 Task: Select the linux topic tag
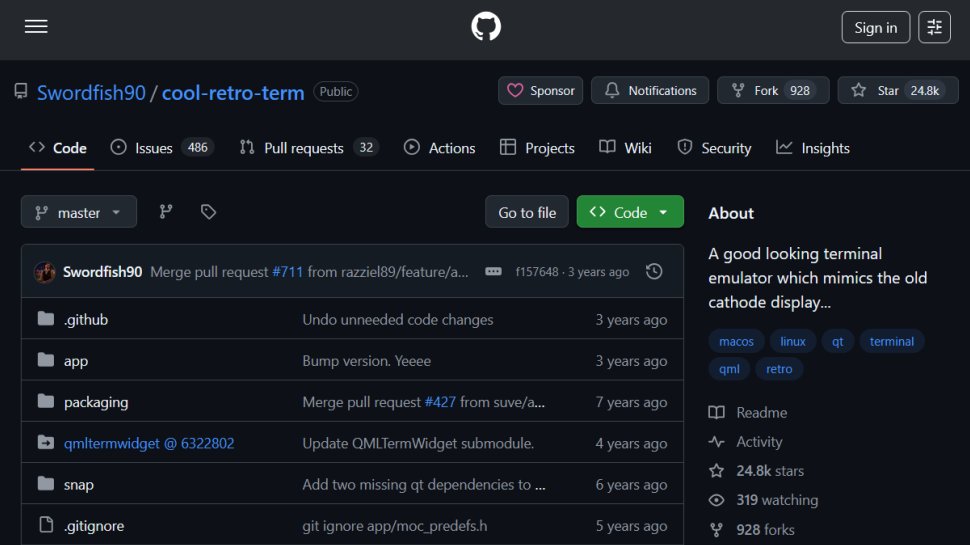(x=792, y=341)
